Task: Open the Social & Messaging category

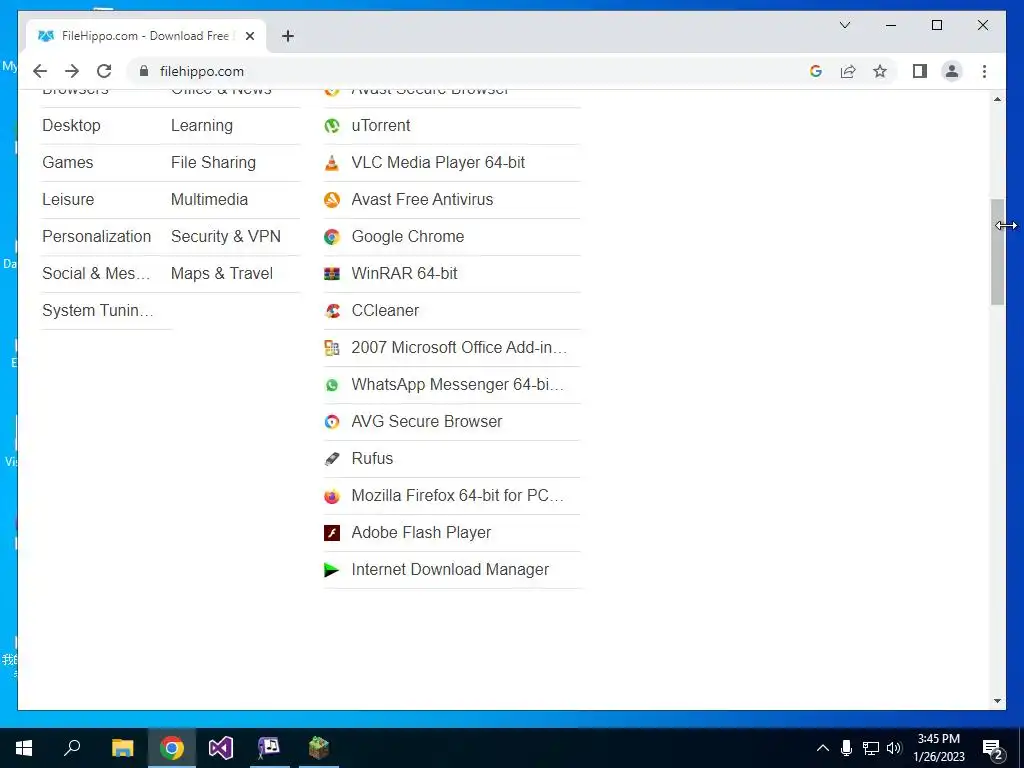Action: (x=97, y=274)
